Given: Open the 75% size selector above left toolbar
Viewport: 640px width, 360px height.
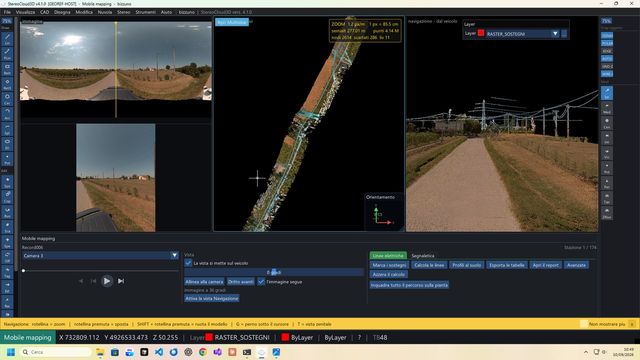Looking at the screenshot, I should tap(7, 21).
